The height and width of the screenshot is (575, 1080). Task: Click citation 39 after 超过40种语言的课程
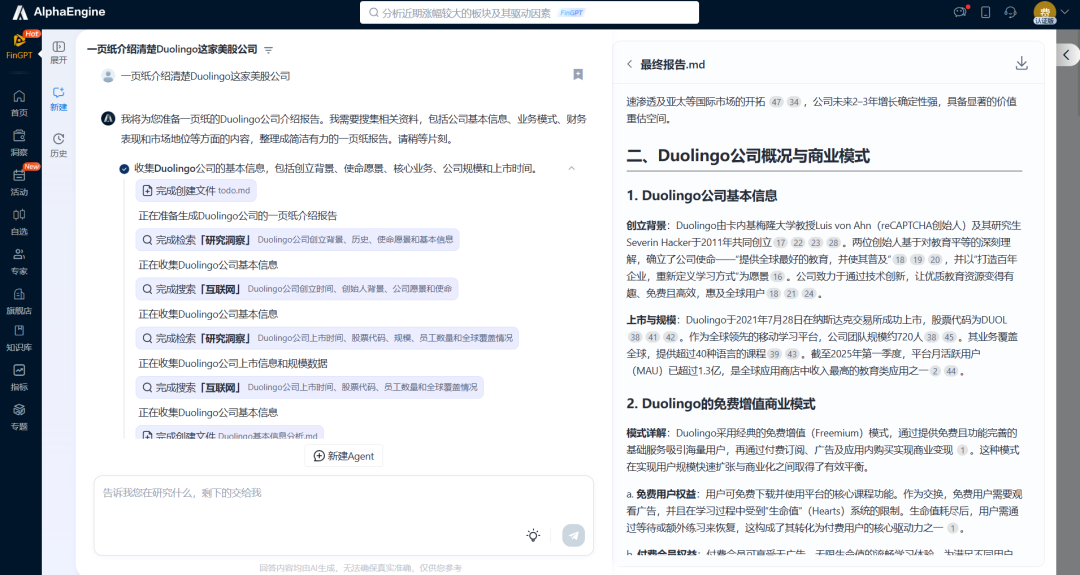pyautogui.click(x=775, y=354)
